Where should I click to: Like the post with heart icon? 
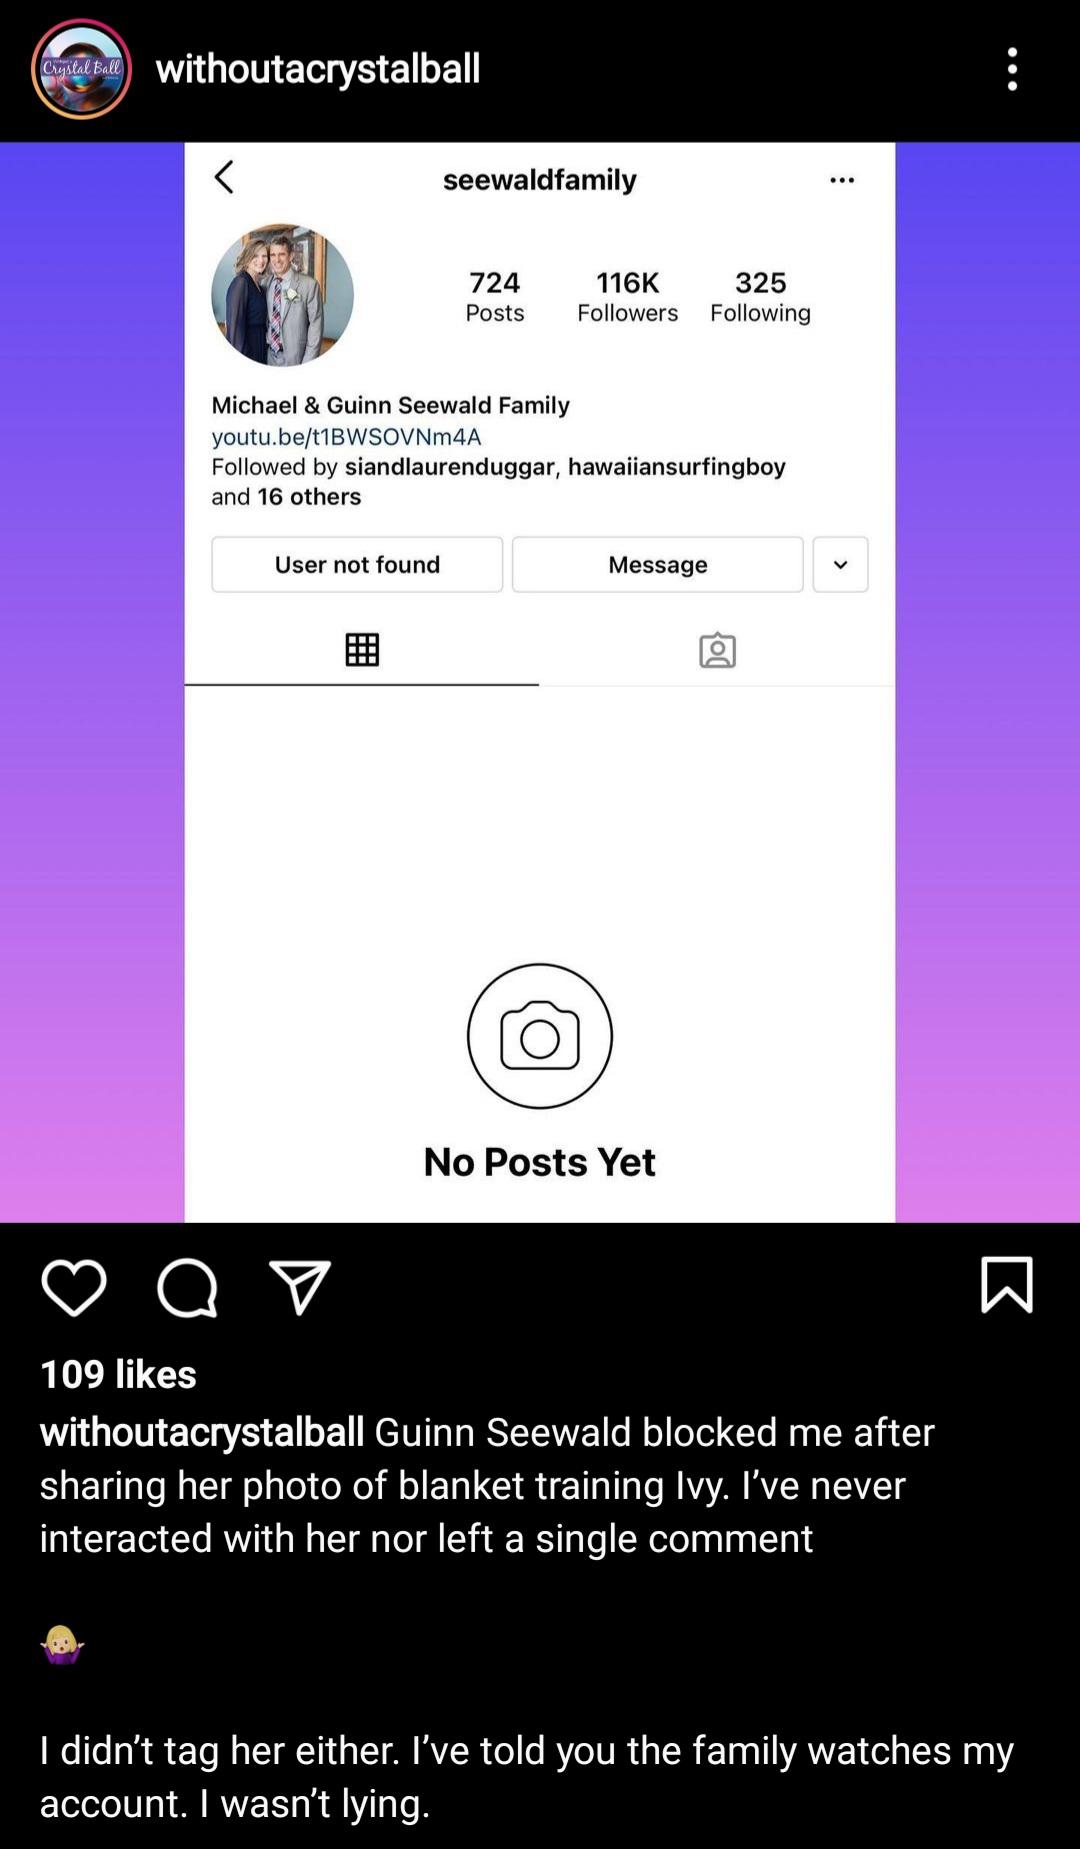point(74,1287)
